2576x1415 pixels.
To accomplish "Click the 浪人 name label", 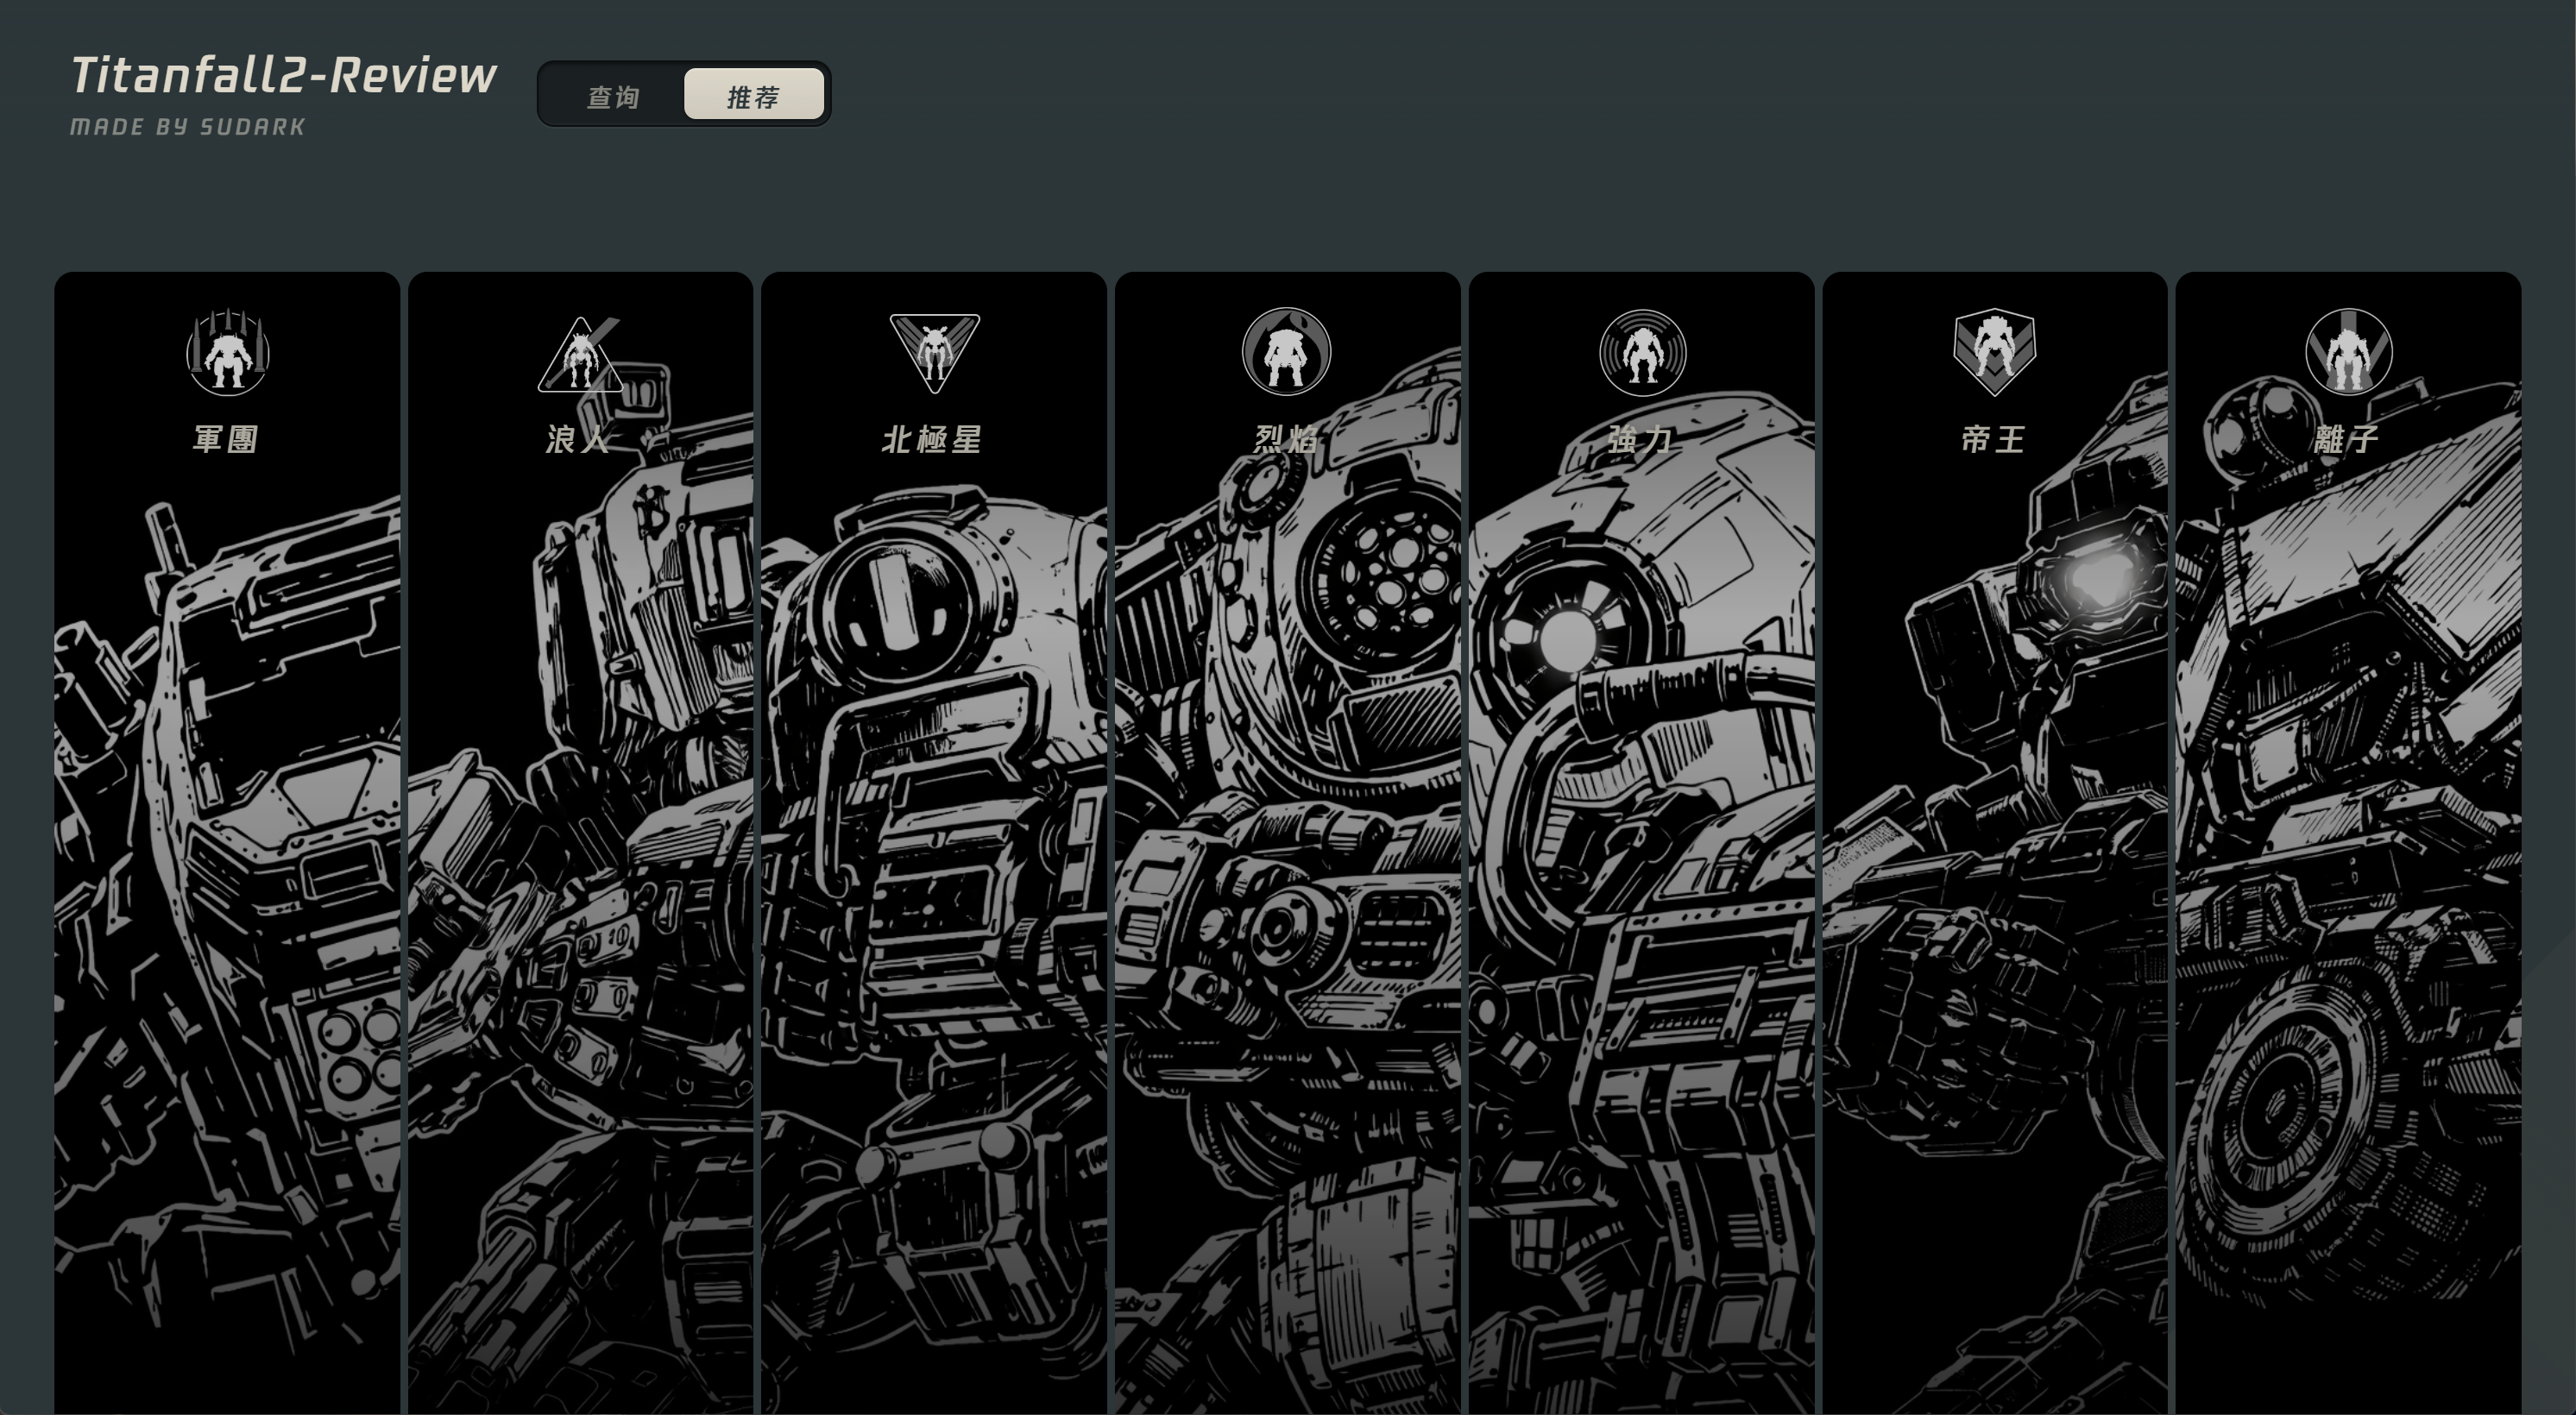I will 579,439.
